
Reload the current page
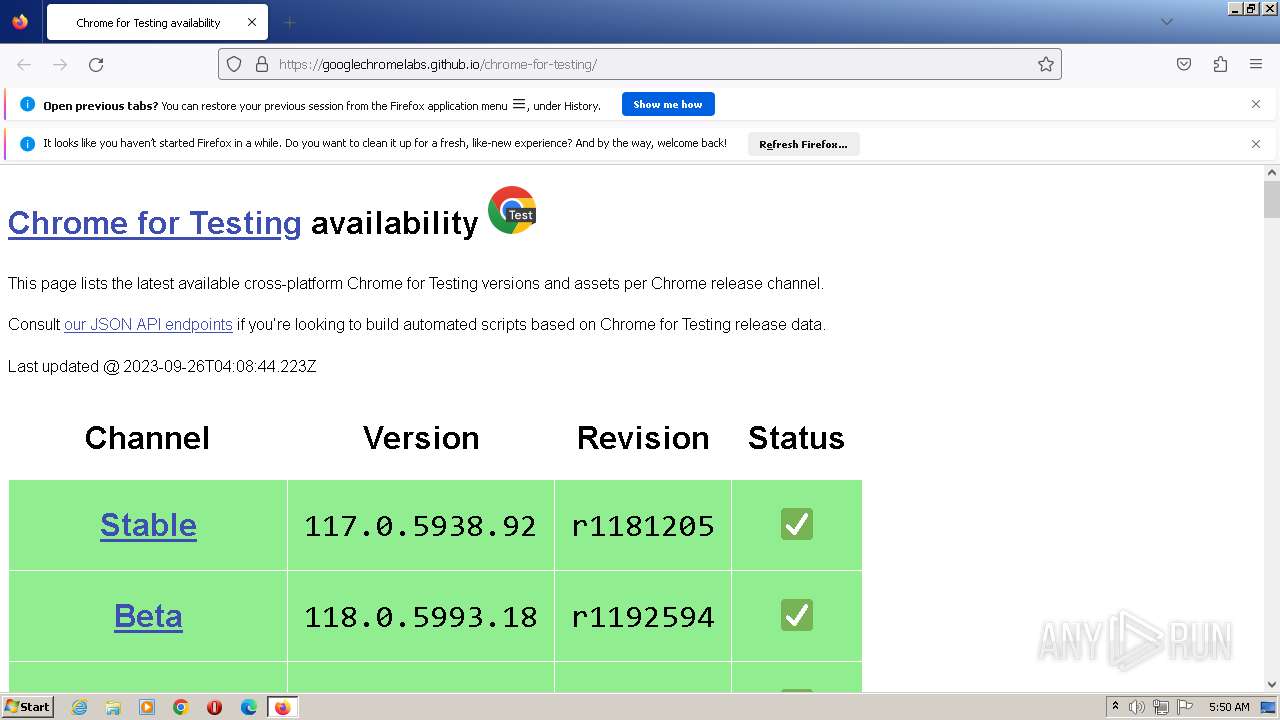(x=96, y=64)
